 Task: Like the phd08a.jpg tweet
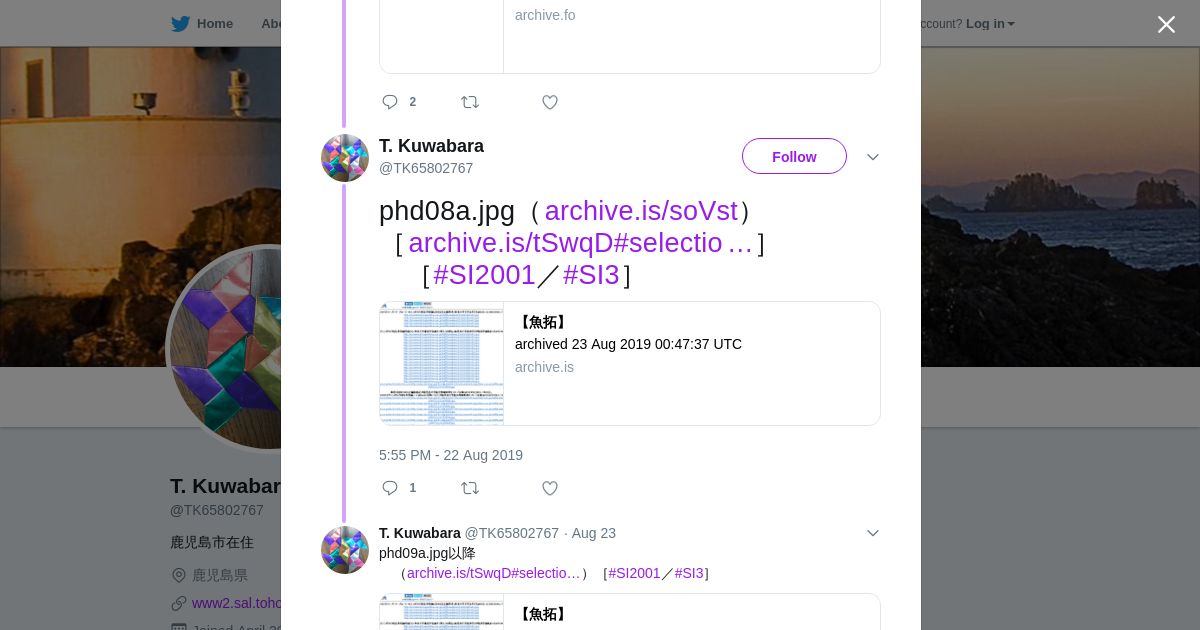pos(550,488)
